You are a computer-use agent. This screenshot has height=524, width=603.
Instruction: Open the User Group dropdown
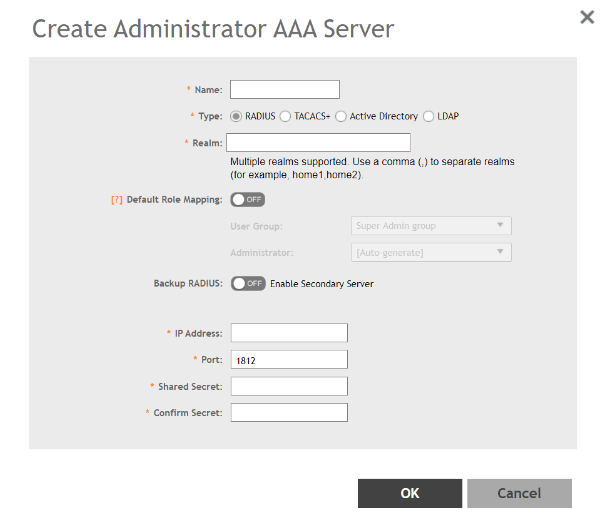(431, 226)
